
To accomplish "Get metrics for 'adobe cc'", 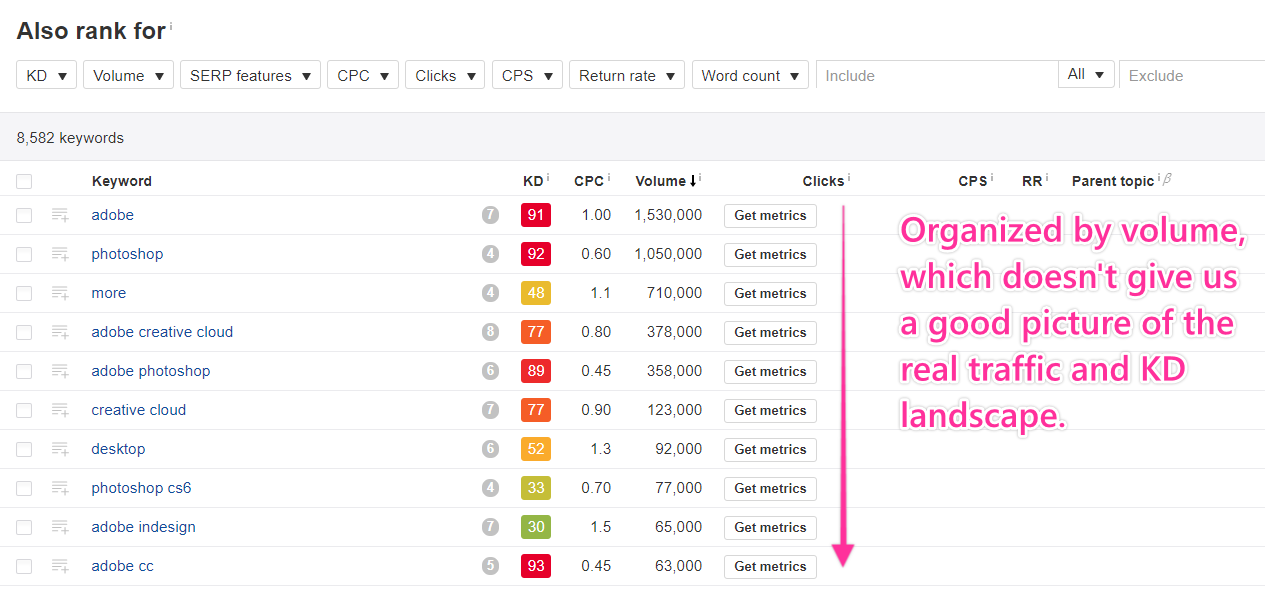I will (x=770, y=566).
